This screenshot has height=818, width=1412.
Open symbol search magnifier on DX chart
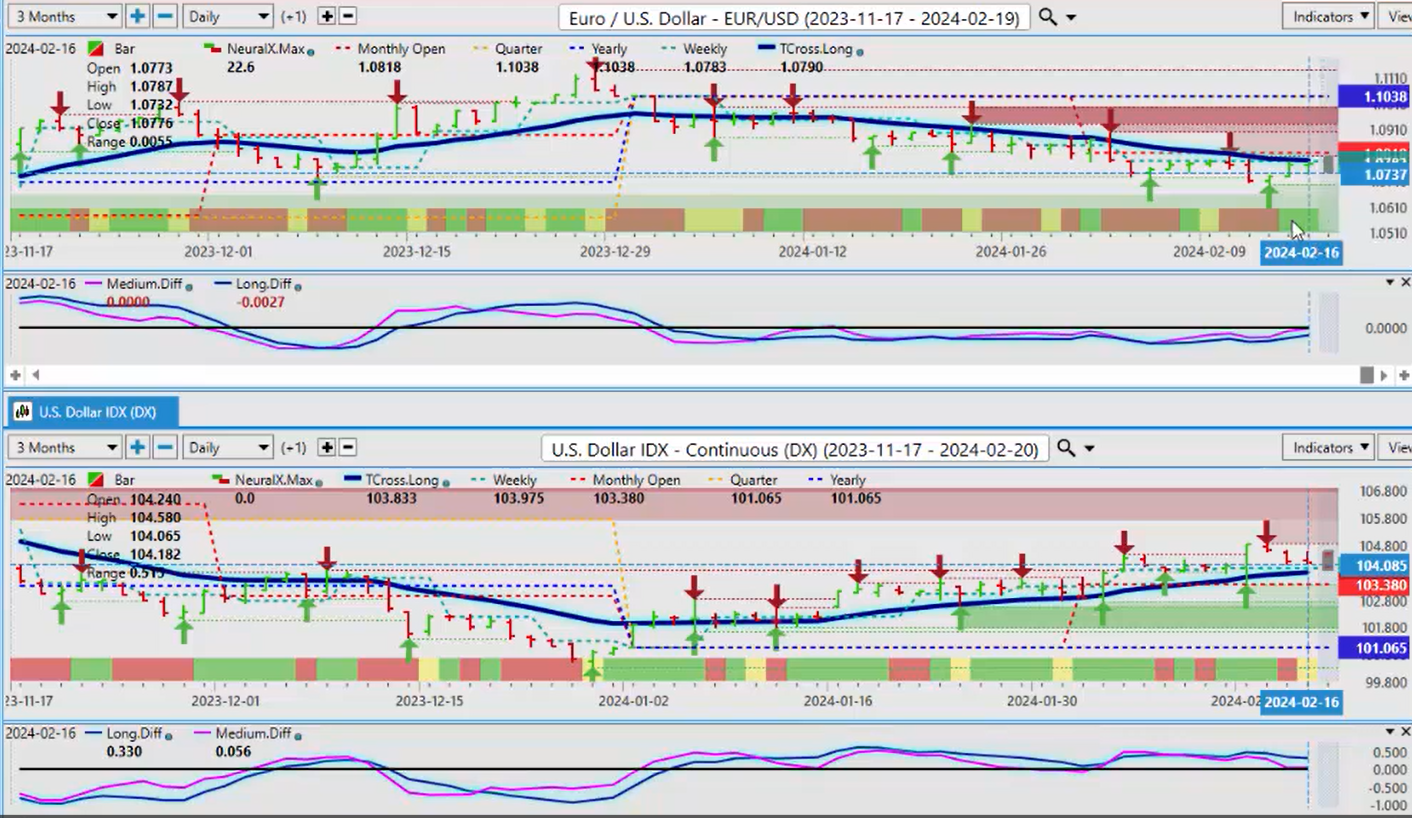pos(1066,448)
